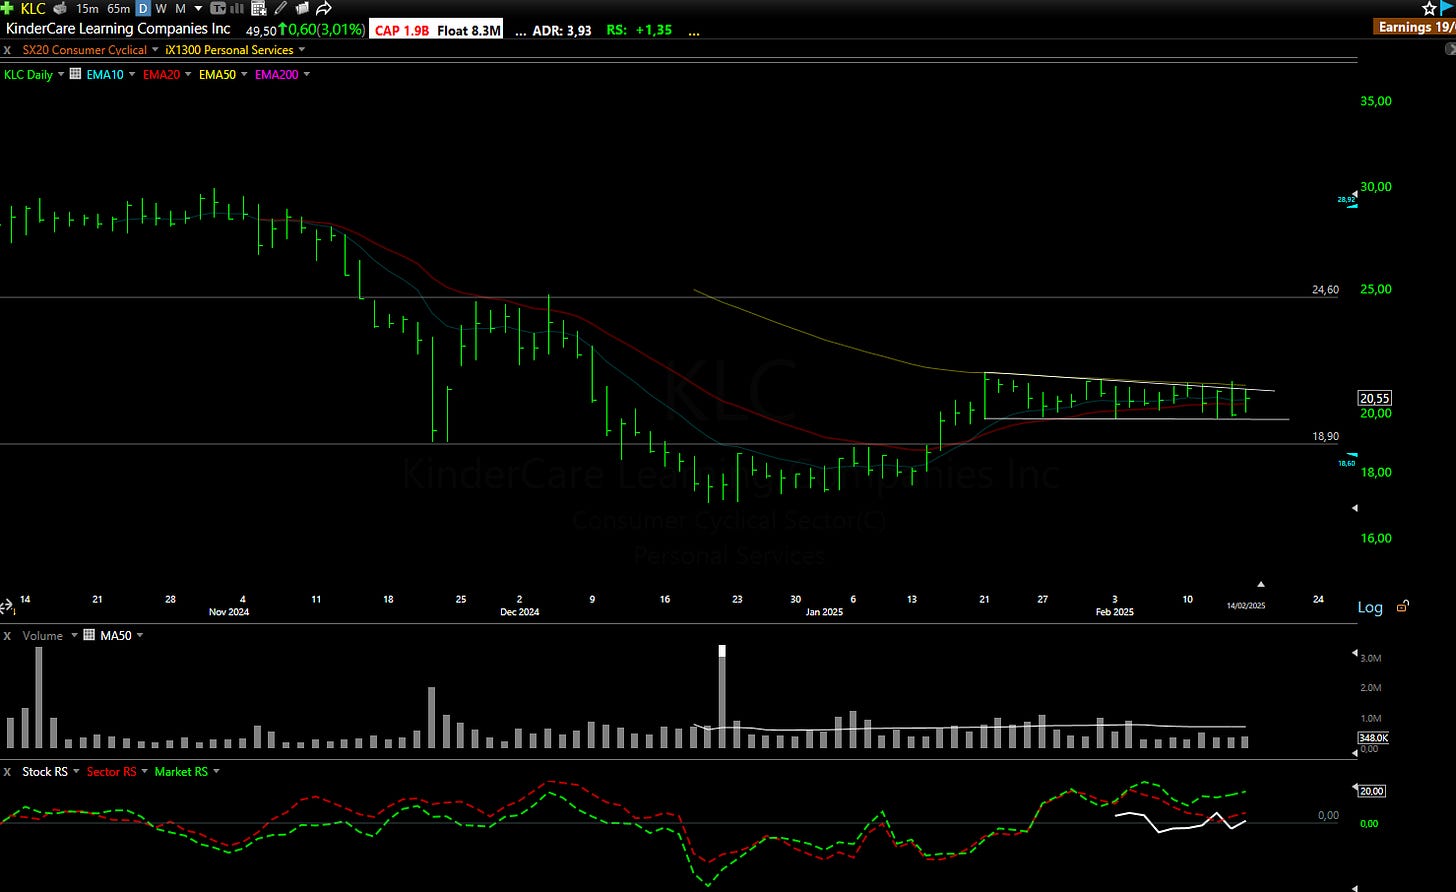Click the 20.00 RS value tag
The height and width of the screenshot is (892, 1456).
click(1372, 790)
